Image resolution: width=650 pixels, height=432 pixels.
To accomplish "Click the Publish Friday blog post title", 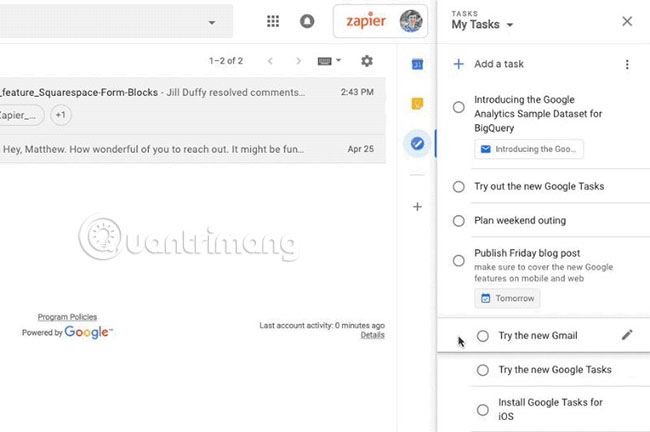I will [527, 253].
